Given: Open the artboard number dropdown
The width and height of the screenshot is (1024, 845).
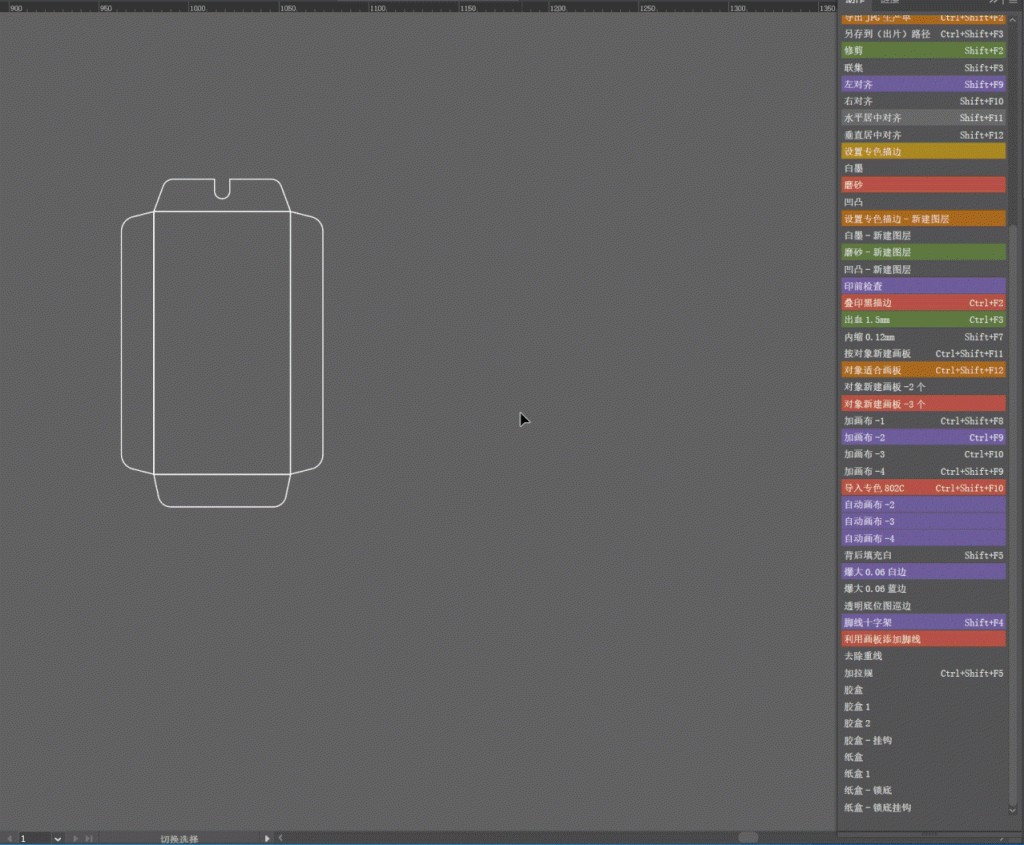Looking at the screenshot, I should pos(57,838).
